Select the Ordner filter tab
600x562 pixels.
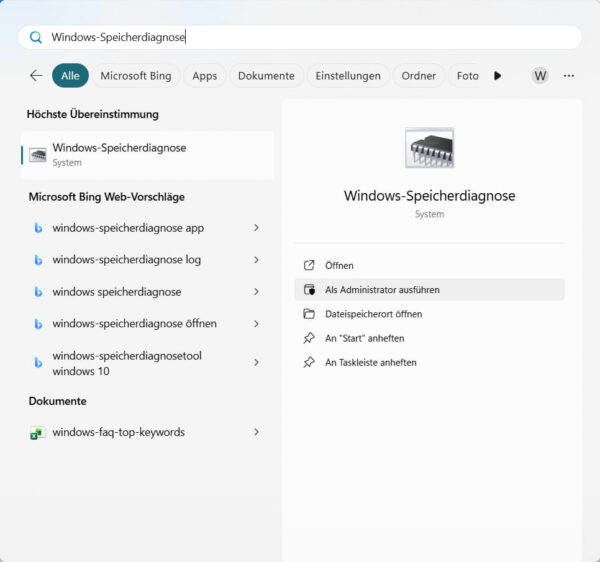tap(419, 75)
